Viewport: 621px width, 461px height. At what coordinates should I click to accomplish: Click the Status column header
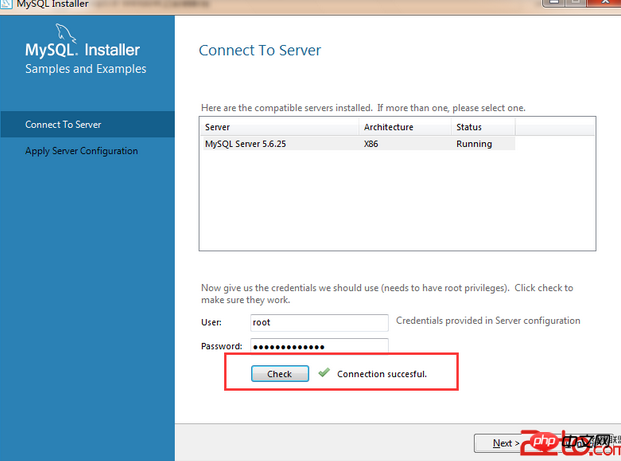click(x=483, y=127)
